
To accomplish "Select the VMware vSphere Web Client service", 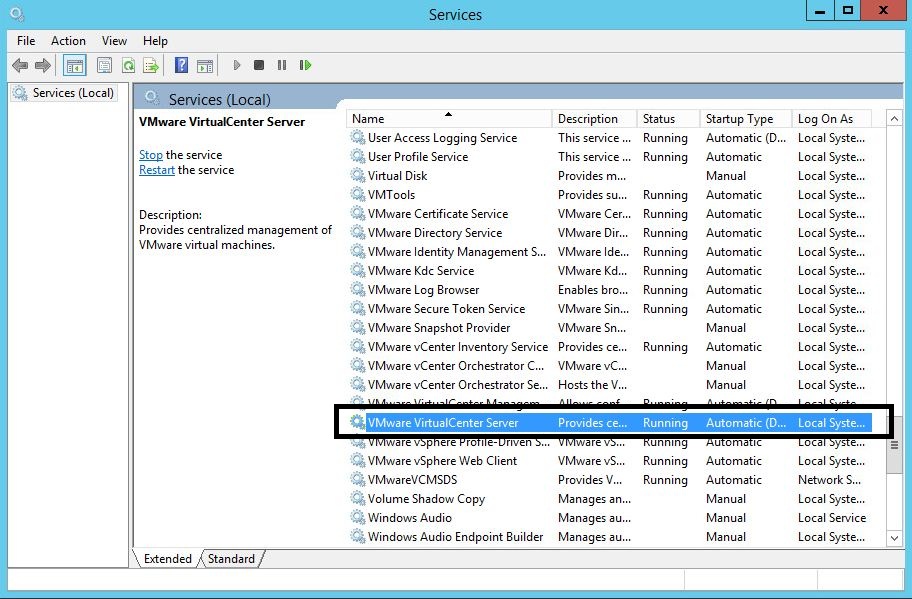I will pyautogui.click(x=442, y=461).
